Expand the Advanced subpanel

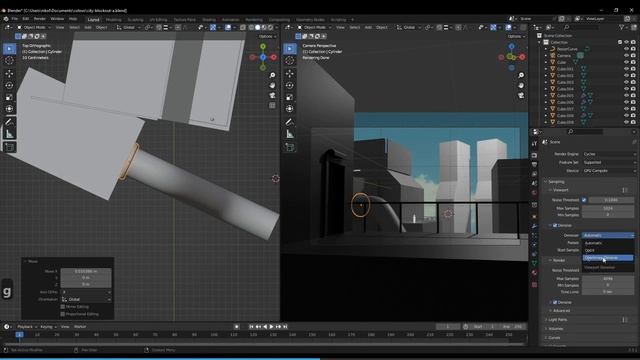click(x=560, y=311)
